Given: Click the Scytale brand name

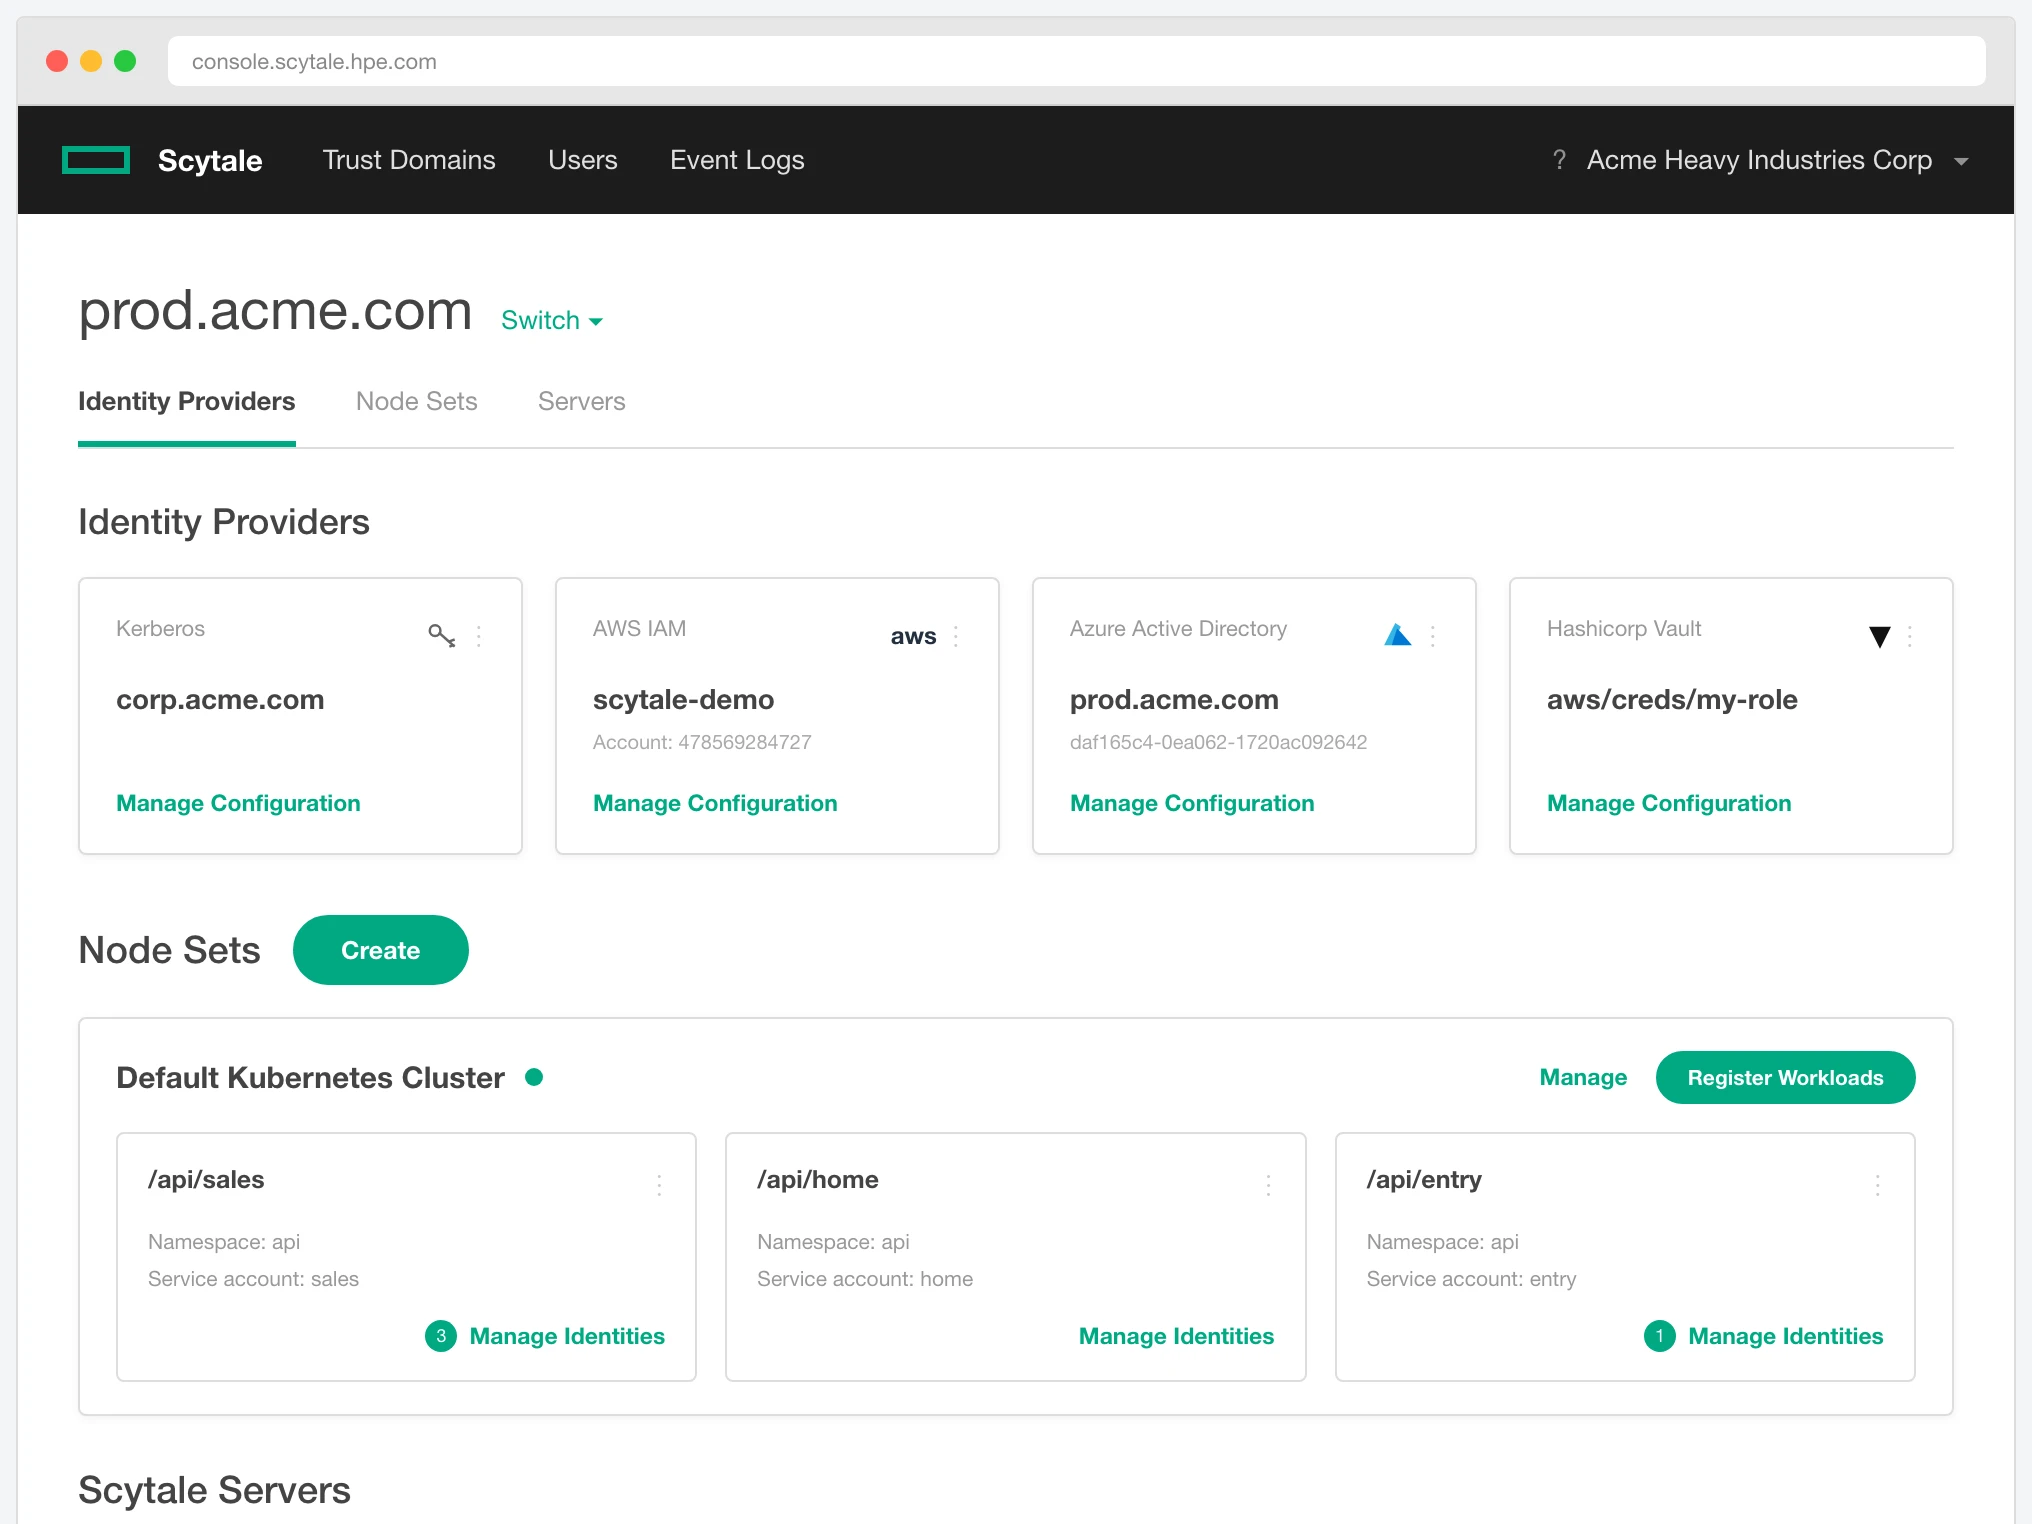Looking at the screenshot, I should (x=210, y=160).
